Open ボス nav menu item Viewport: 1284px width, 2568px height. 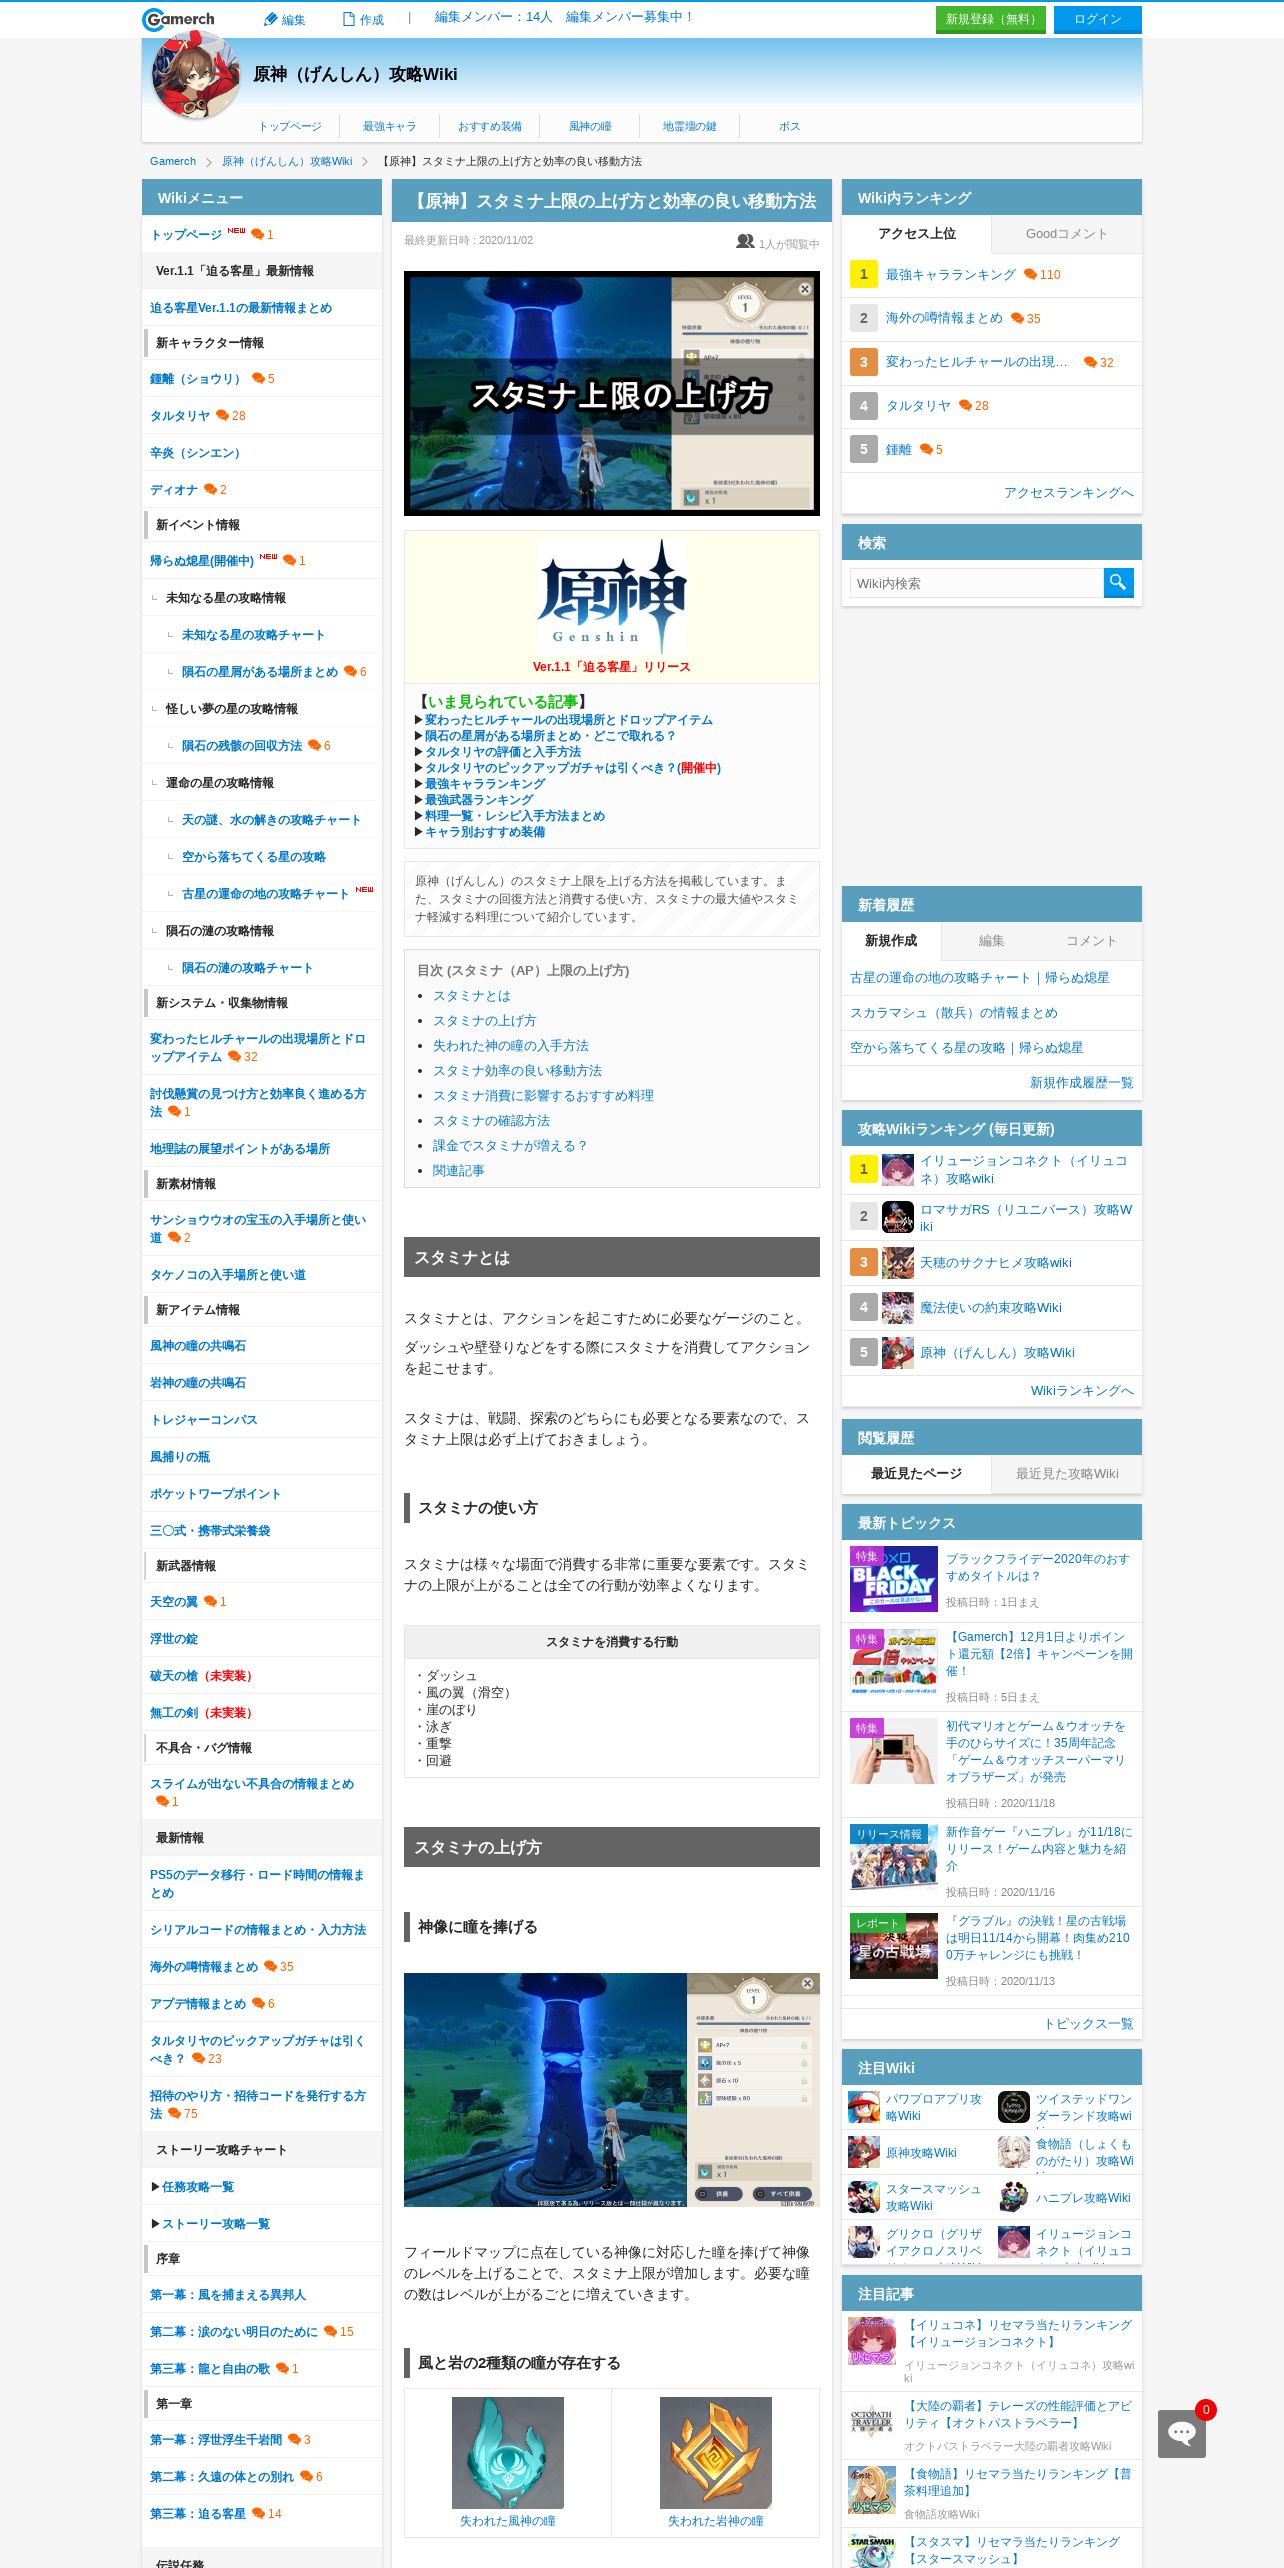(790, 126)
